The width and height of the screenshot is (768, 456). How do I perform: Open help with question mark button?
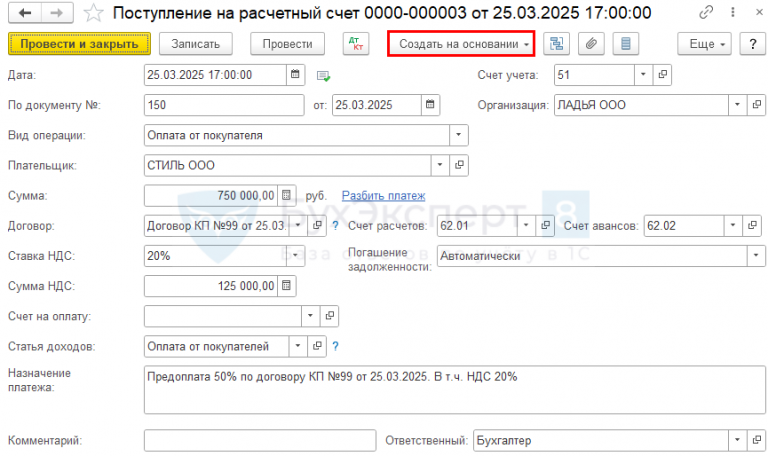click(752, 44)
